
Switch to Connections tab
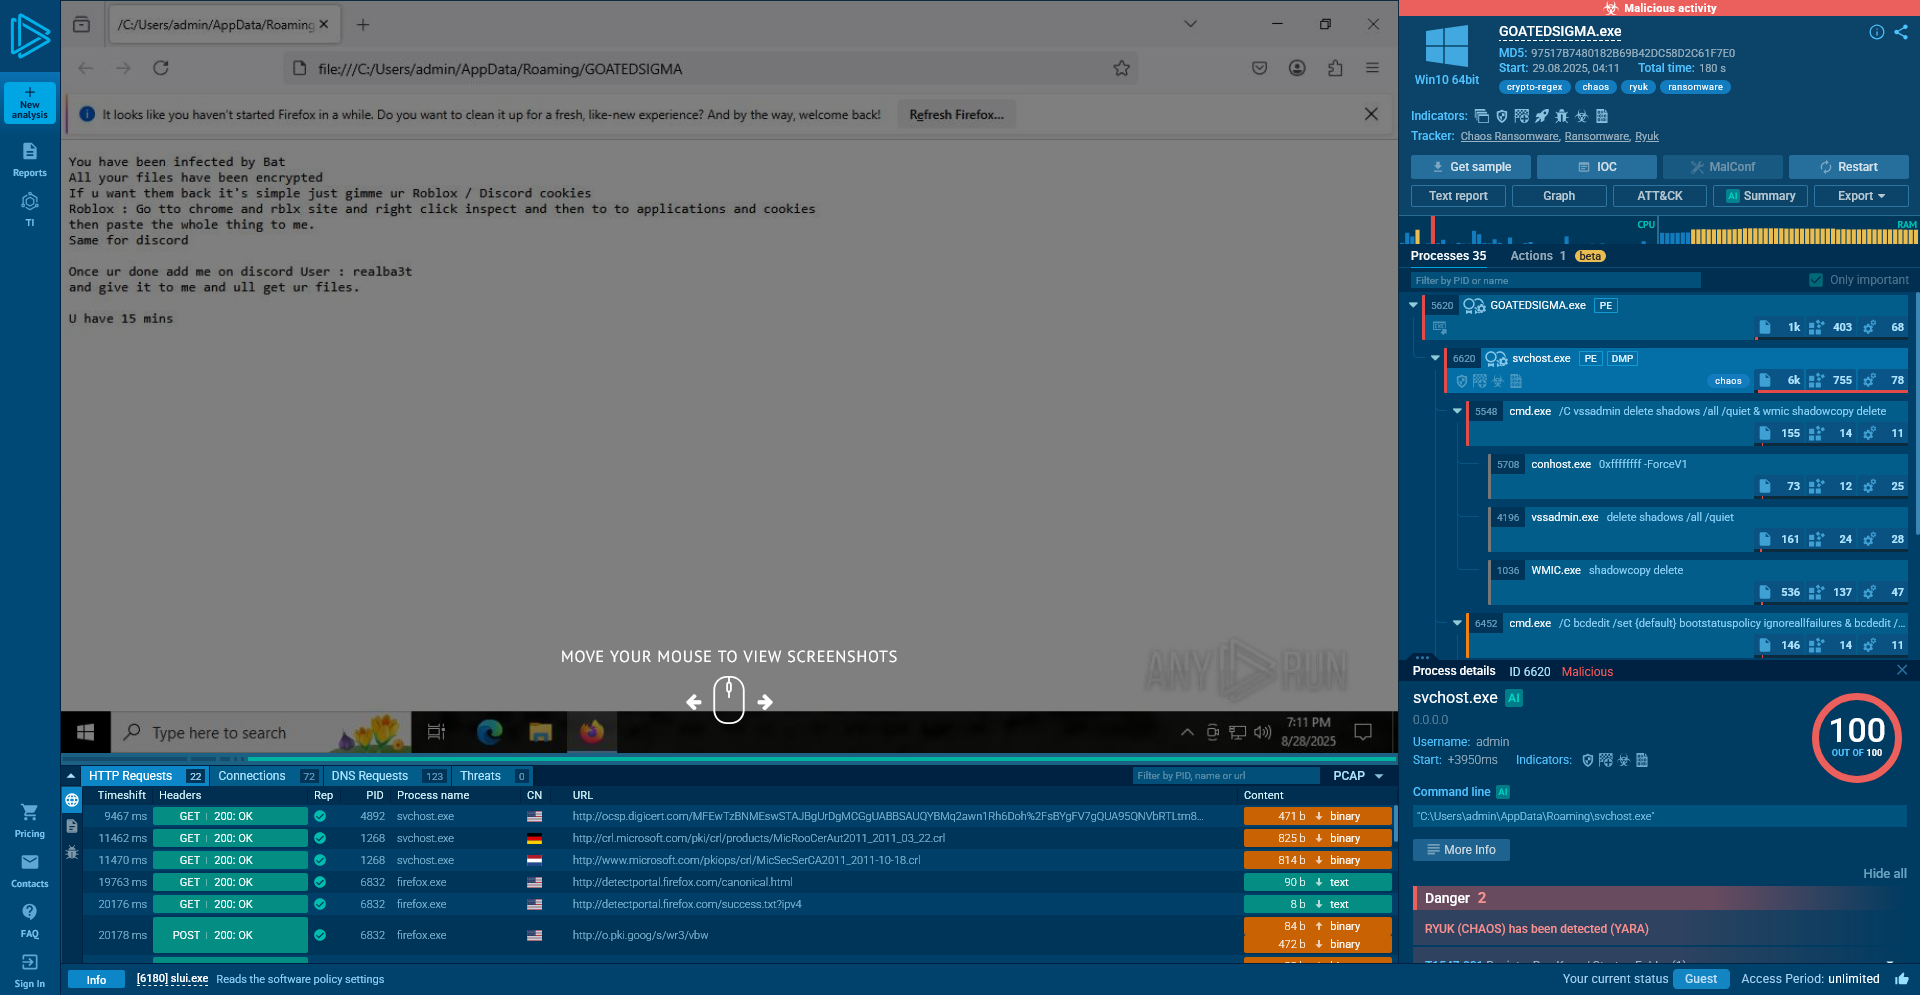267,776
